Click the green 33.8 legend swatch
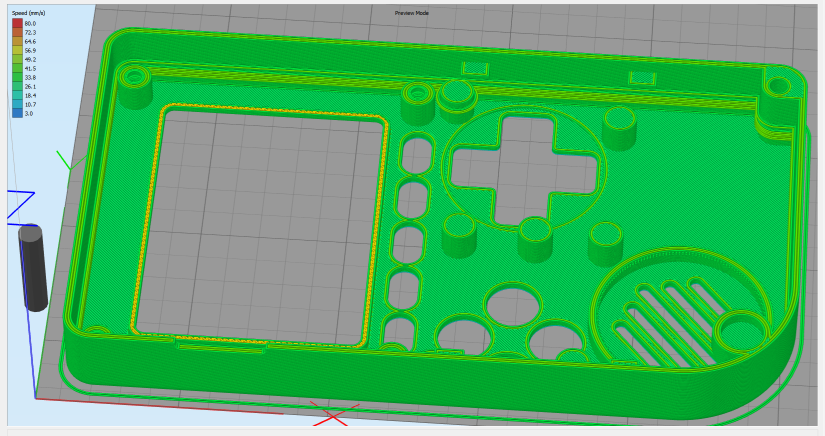 [x=17, y=77]
